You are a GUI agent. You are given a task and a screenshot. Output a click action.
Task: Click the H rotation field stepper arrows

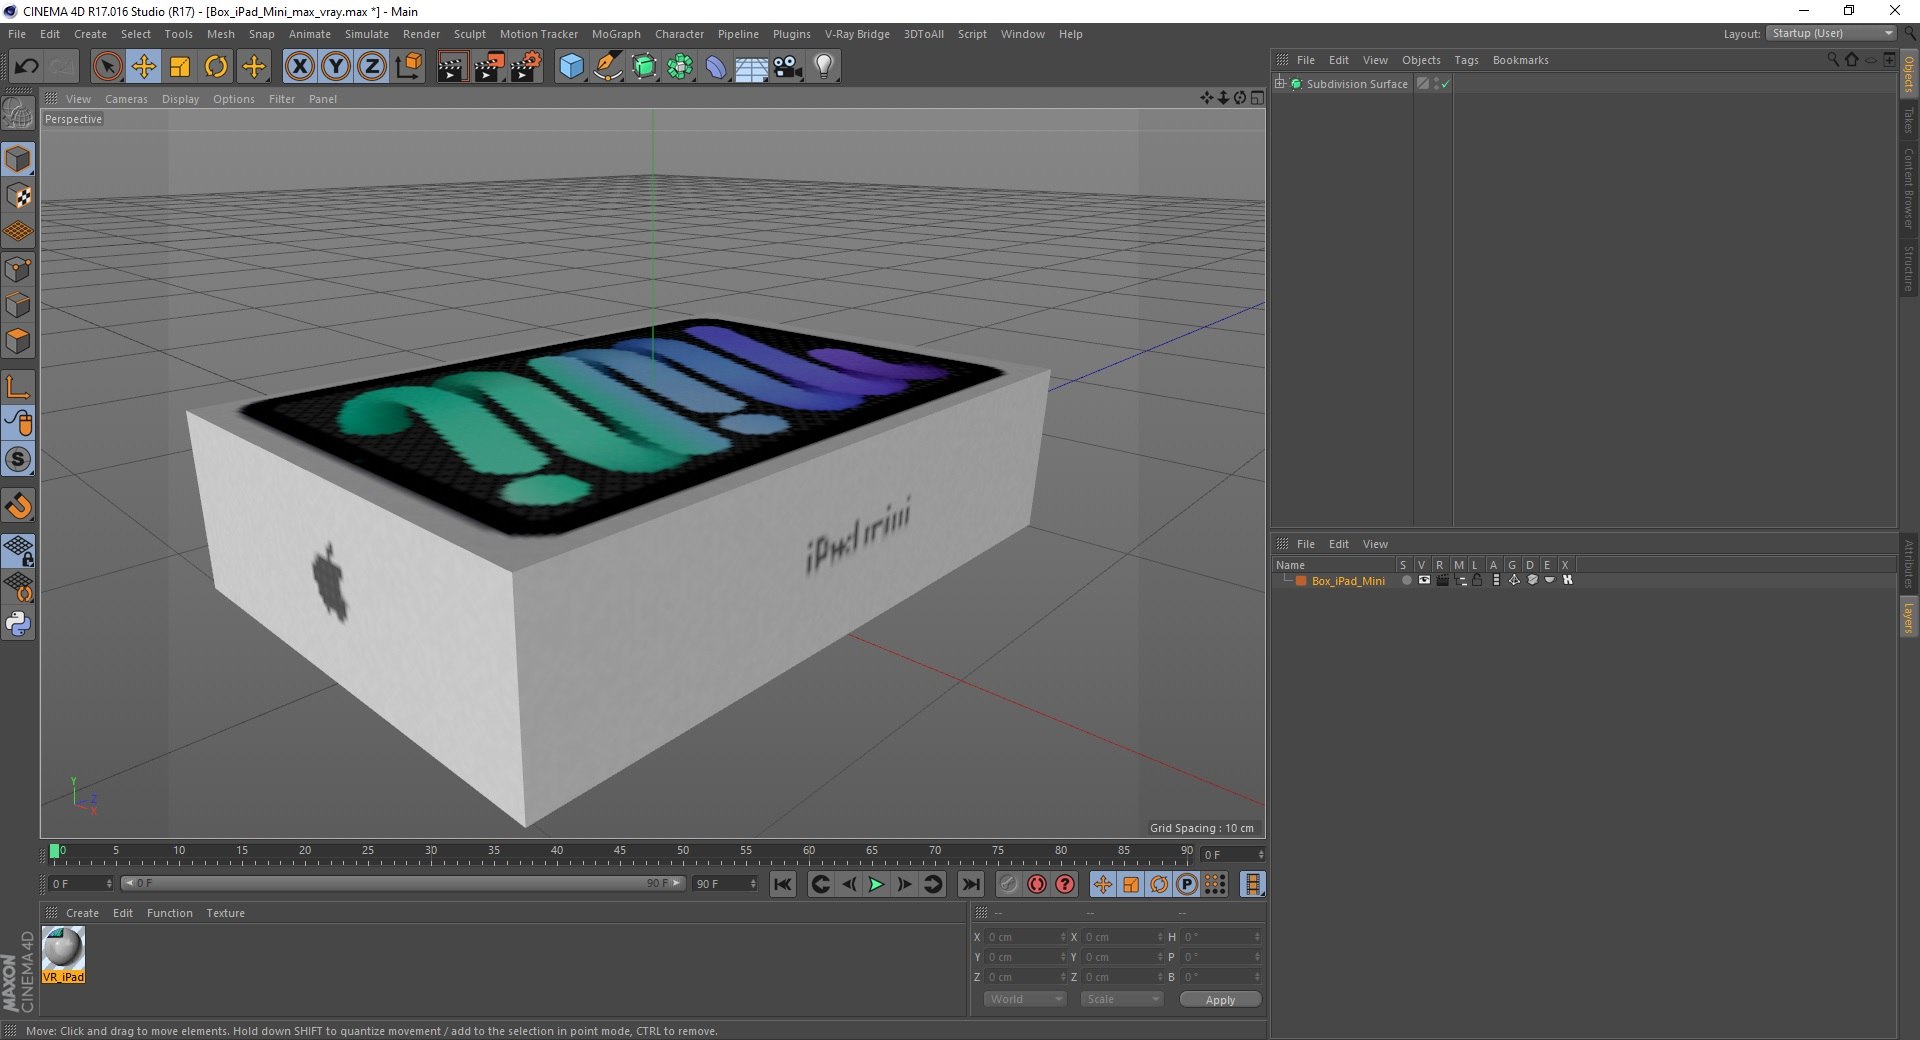click(x=1256, y=937)
